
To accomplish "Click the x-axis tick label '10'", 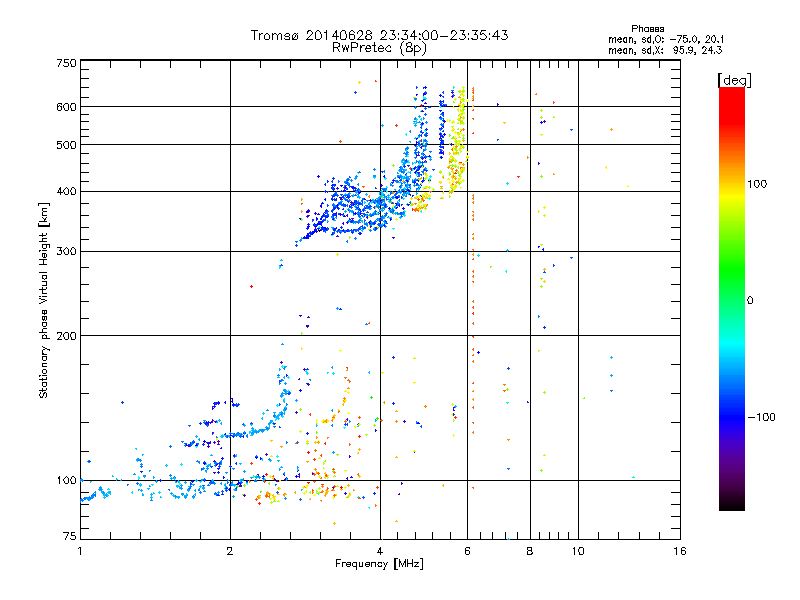I will 578,551.
